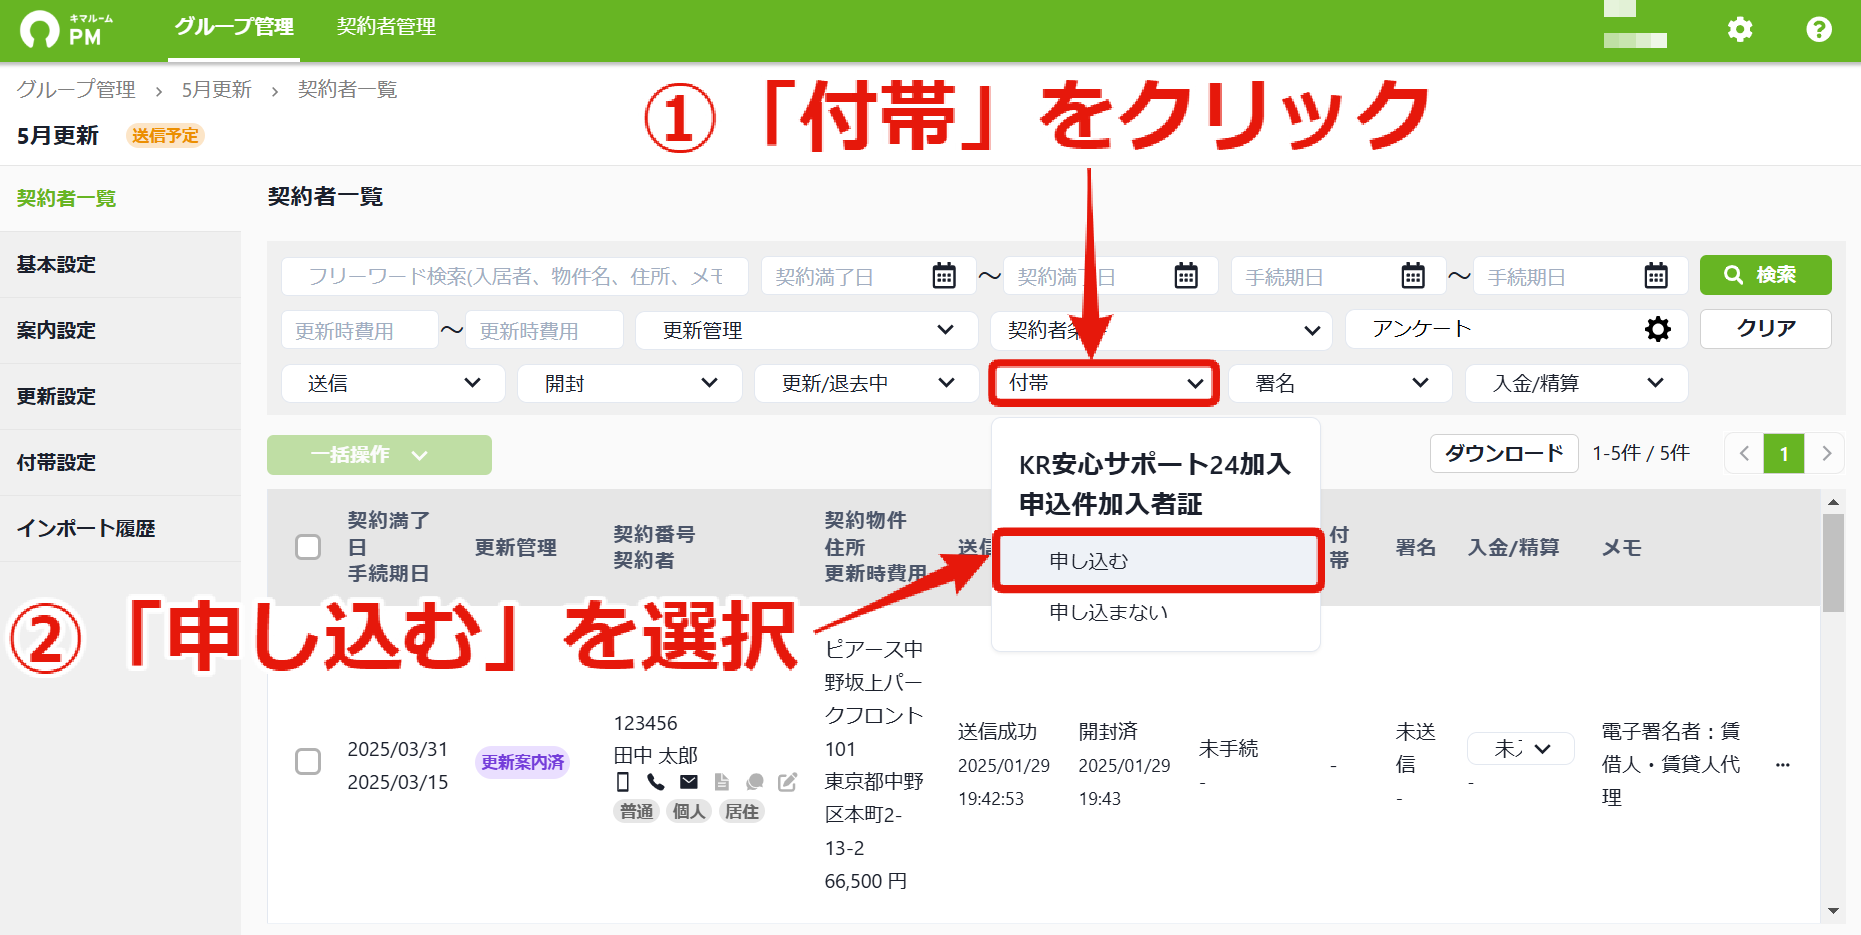Toggle the select-all header checkbox
1861x935 pixels.
coord(308,547)
